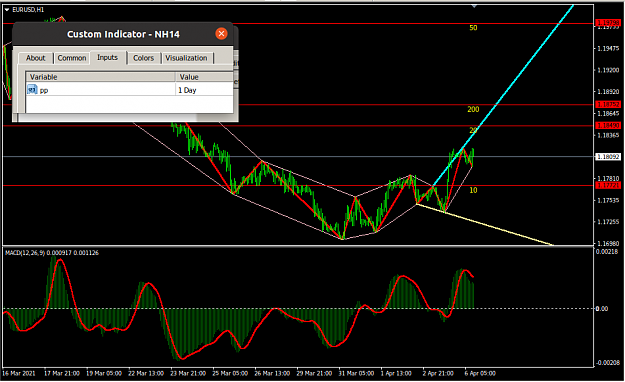Viewport: 625px width, 382px height.
Task: Click the '16 Mar 2021' date label
Action: (x=19, y=373)
